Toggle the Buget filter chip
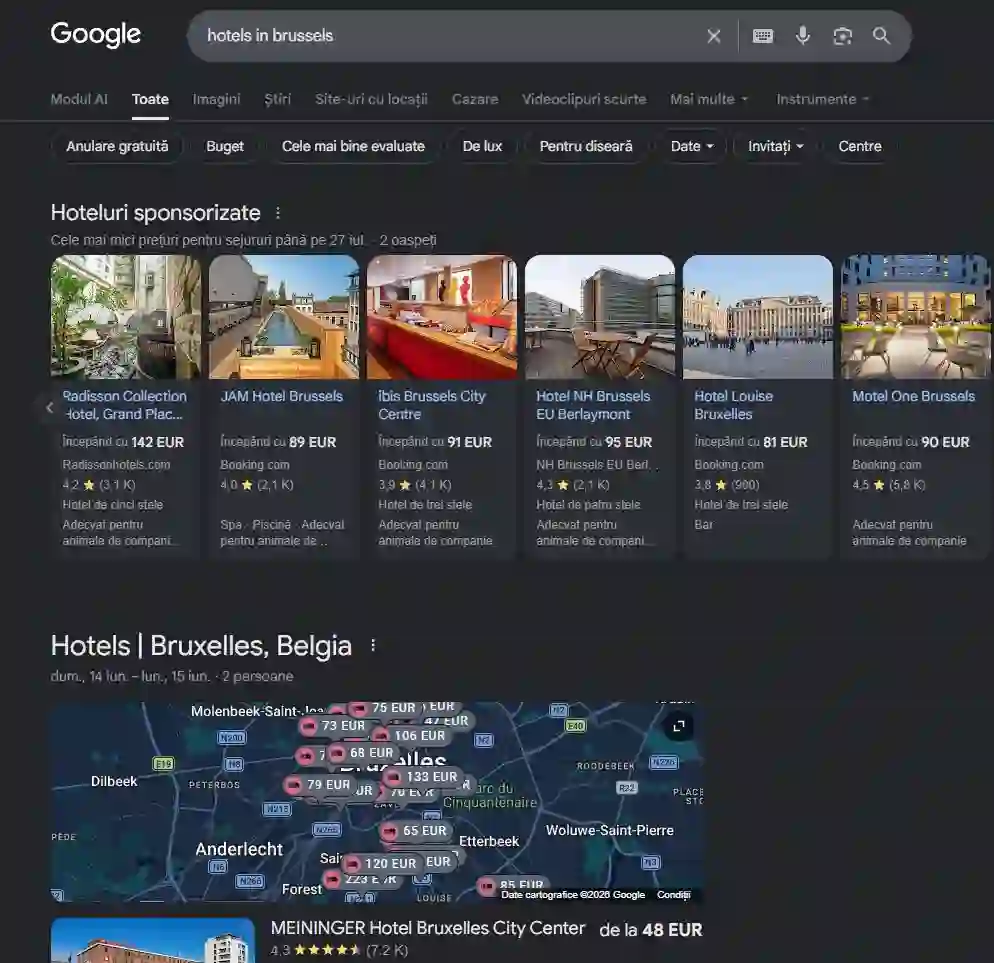 tap(225, 146)
